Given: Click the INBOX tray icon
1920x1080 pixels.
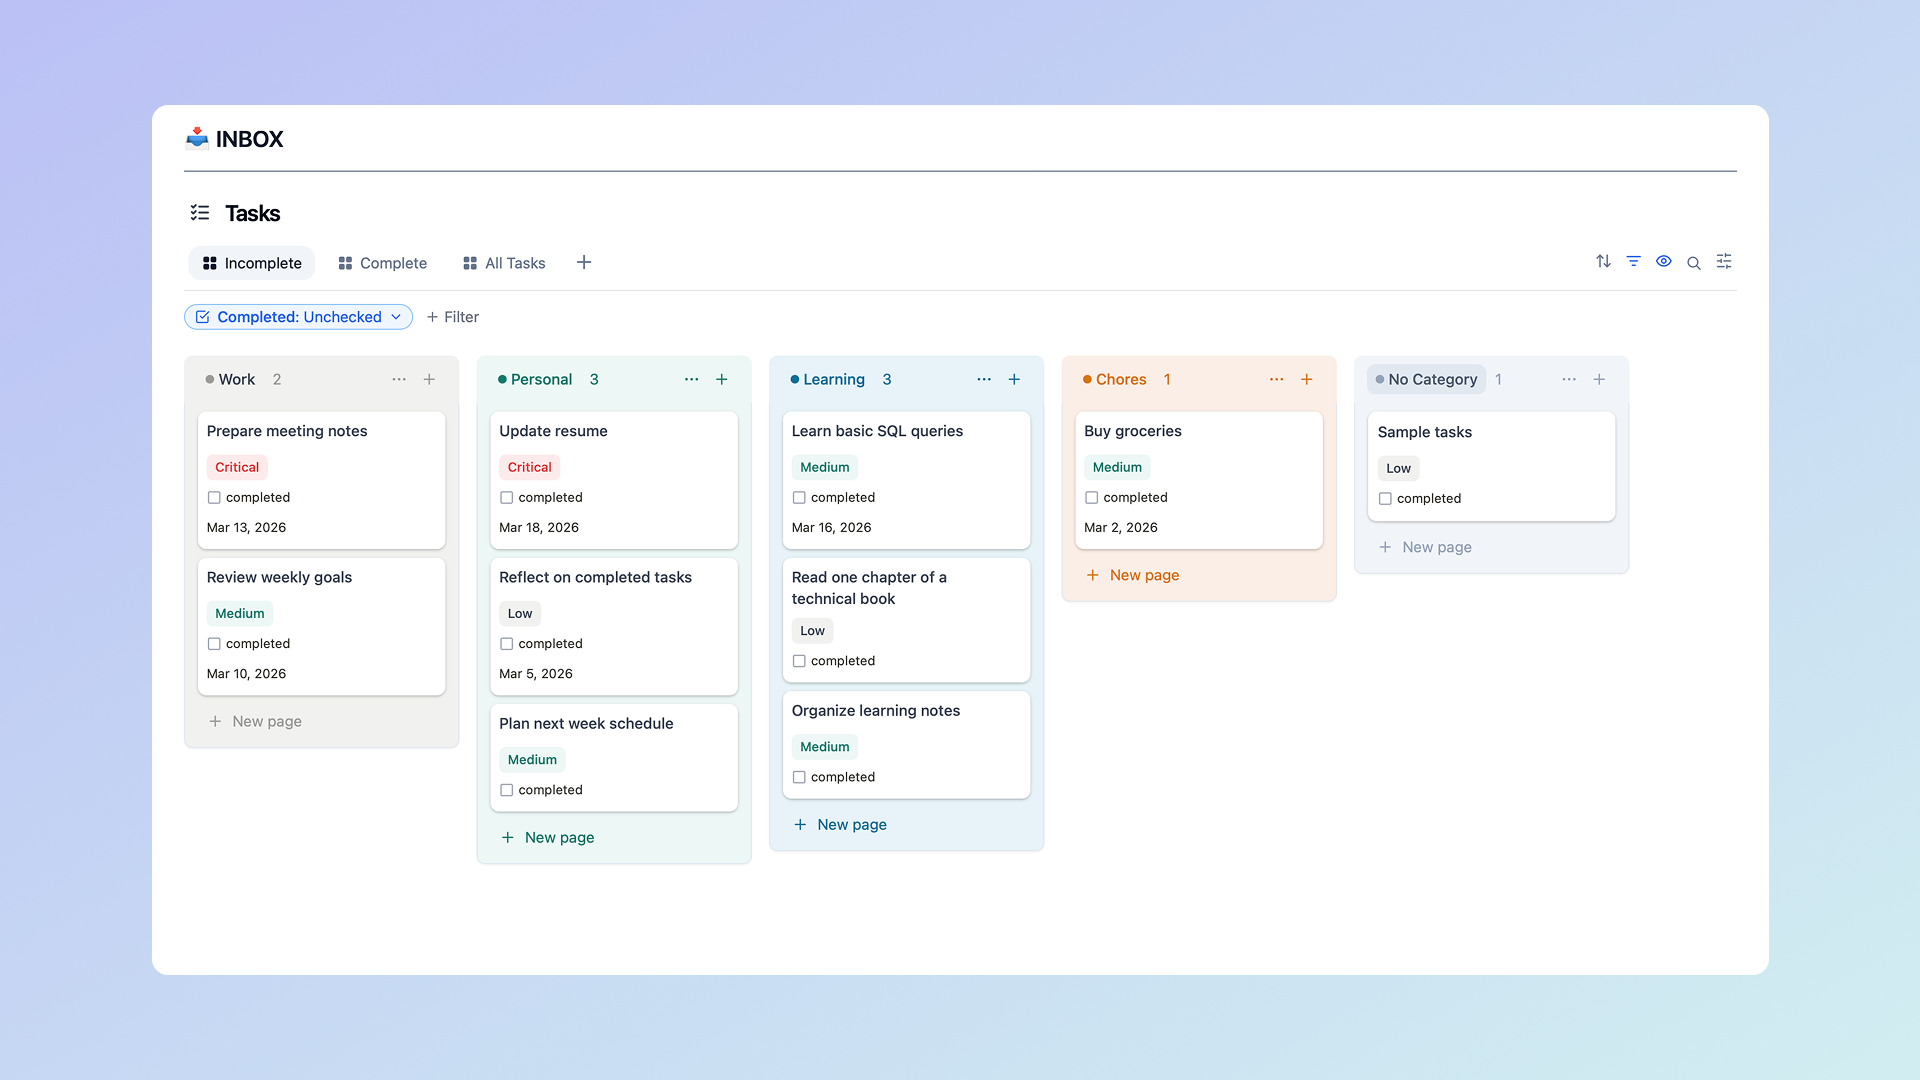Looking at the screenshot, I should 197,138.
